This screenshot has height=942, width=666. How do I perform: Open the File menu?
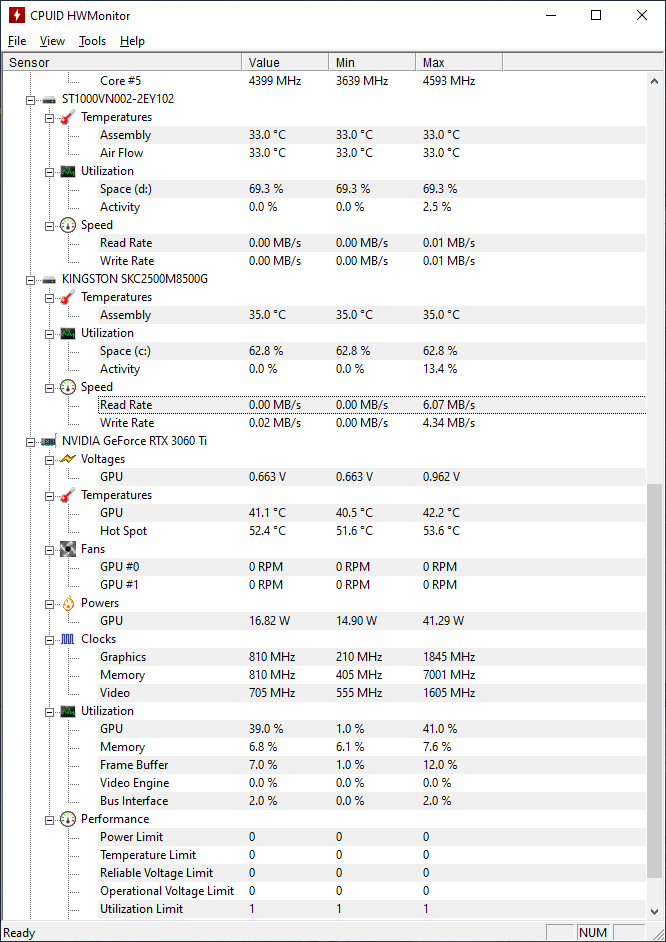(x=17, y=41)
